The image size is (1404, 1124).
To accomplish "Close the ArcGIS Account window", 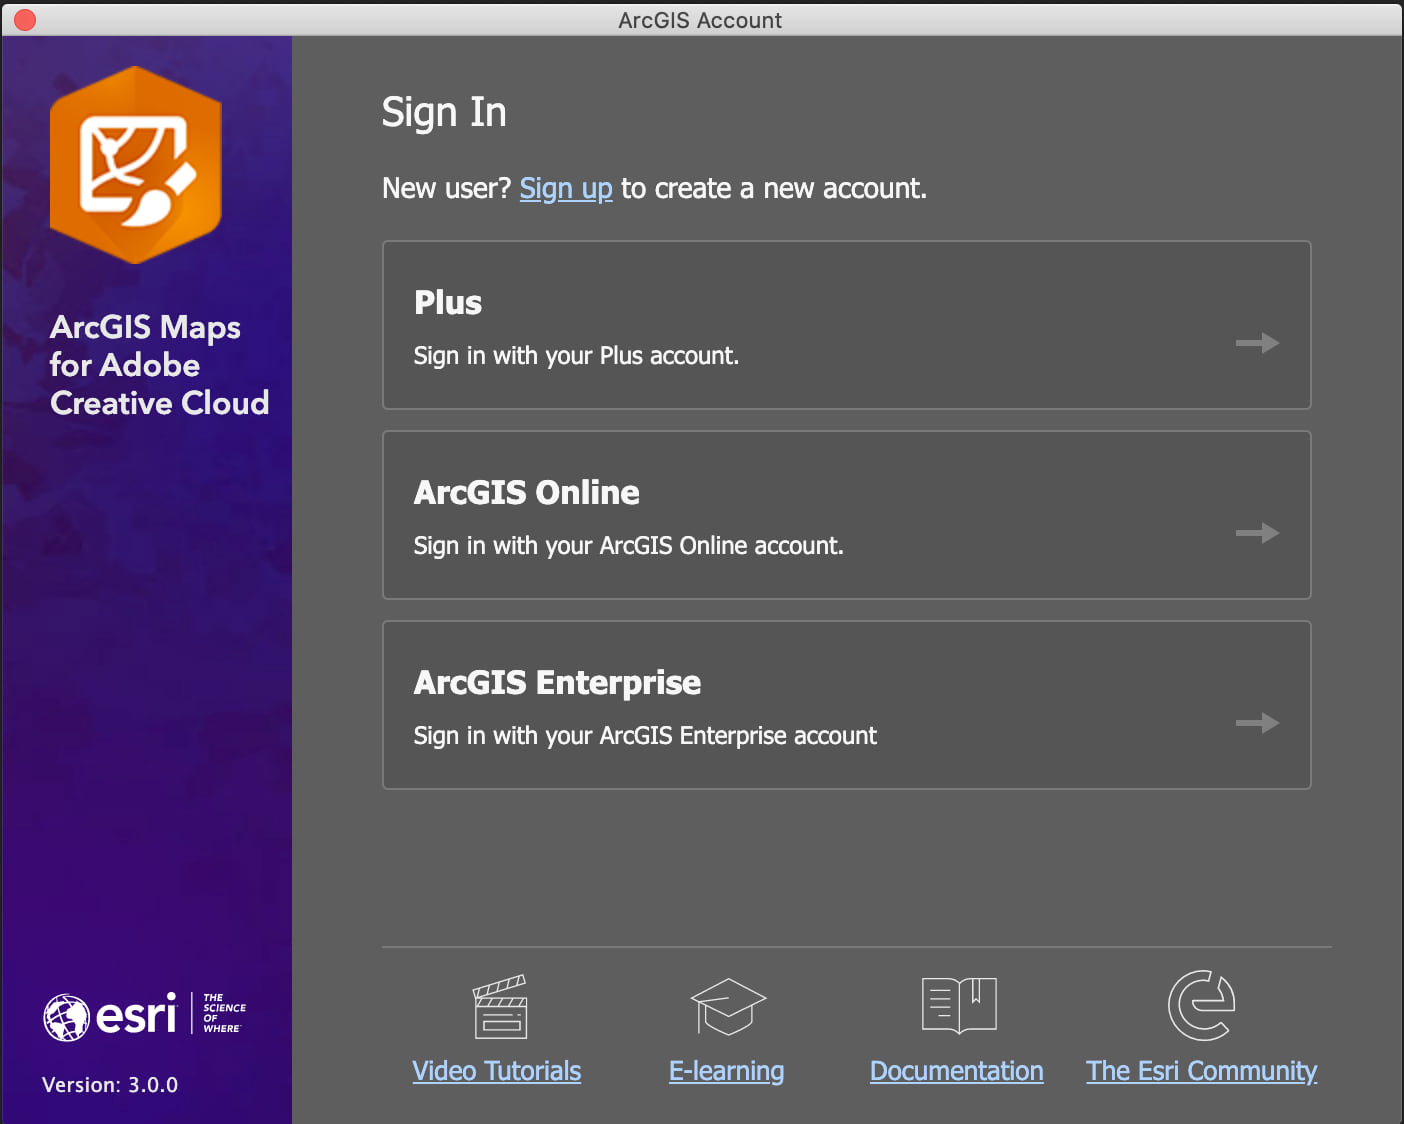I will click(24, 20).
